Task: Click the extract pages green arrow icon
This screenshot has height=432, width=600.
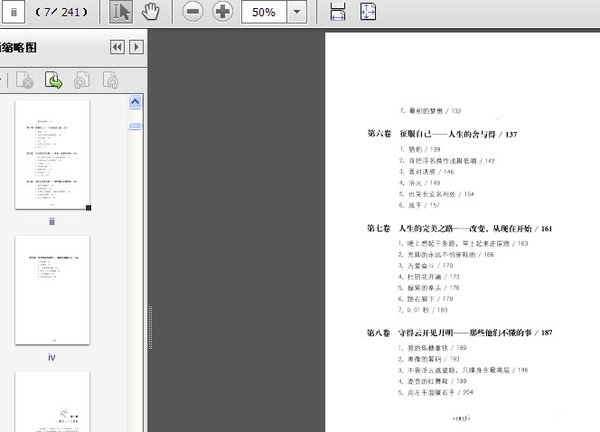Action: click(x=54, y=80)
